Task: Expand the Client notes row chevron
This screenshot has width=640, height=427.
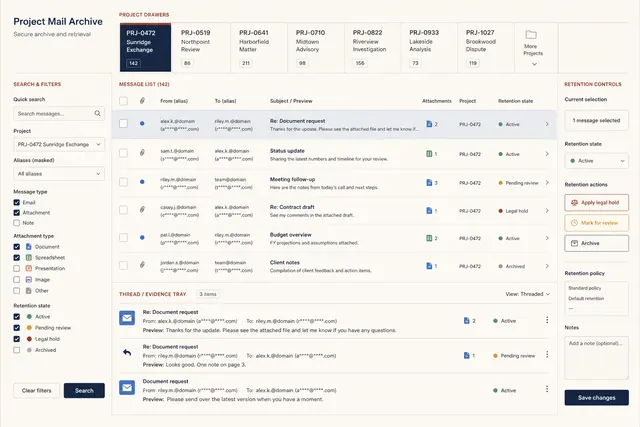Action: (x=547, y=266)
